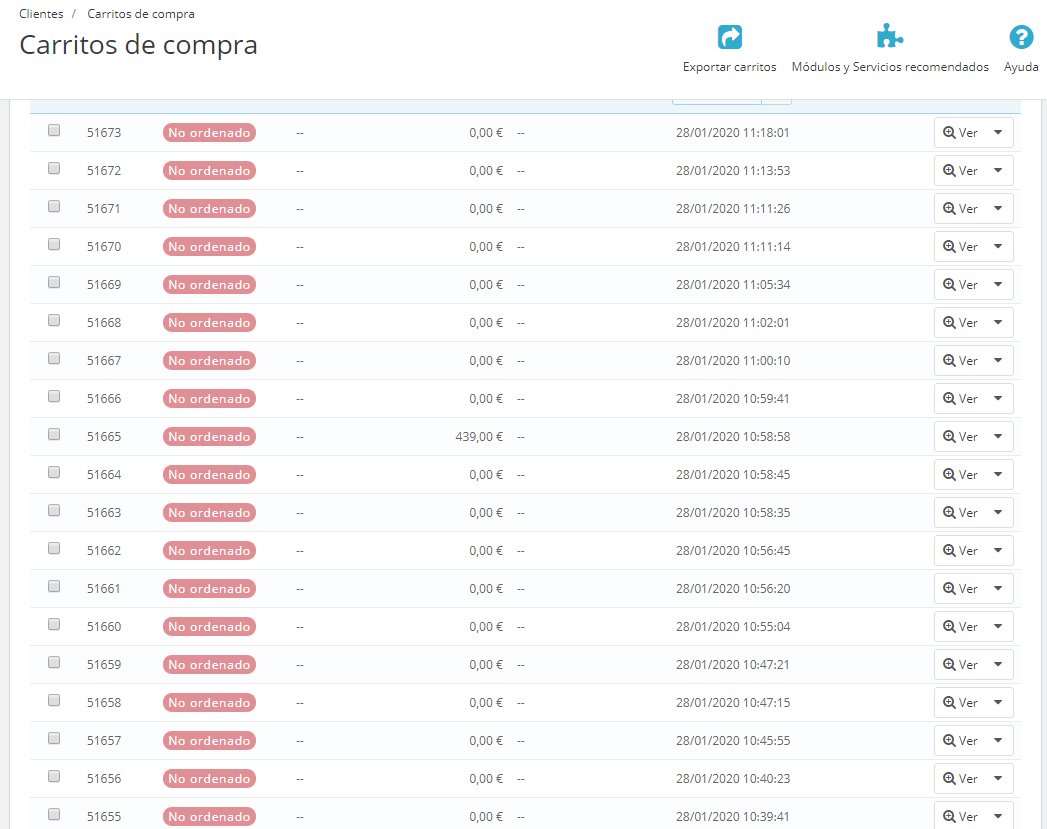
Task: Click No ordenado badge of cart 51670
Action: click(x=209, y=247)
